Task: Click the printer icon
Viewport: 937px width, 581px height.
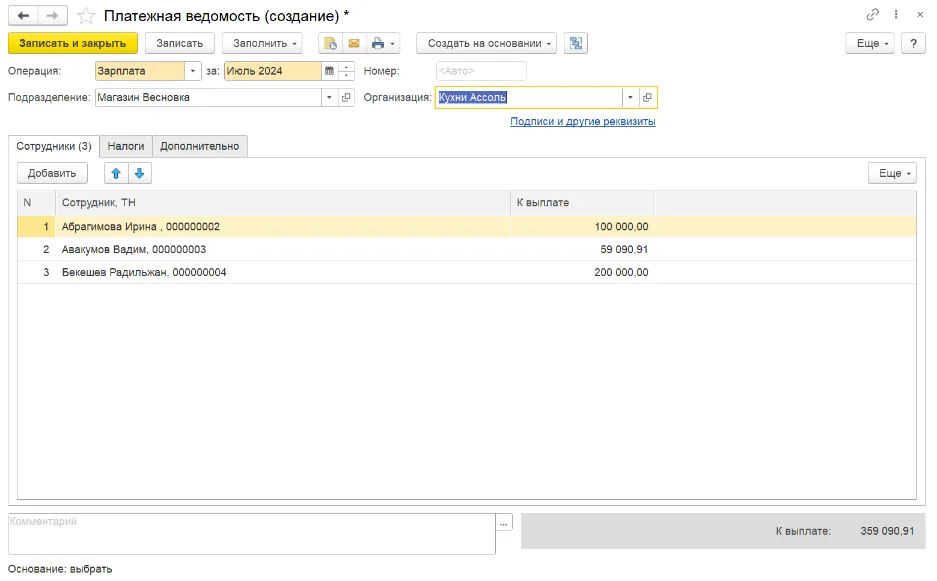Action: pyautogui.click(x=377, y=44)
